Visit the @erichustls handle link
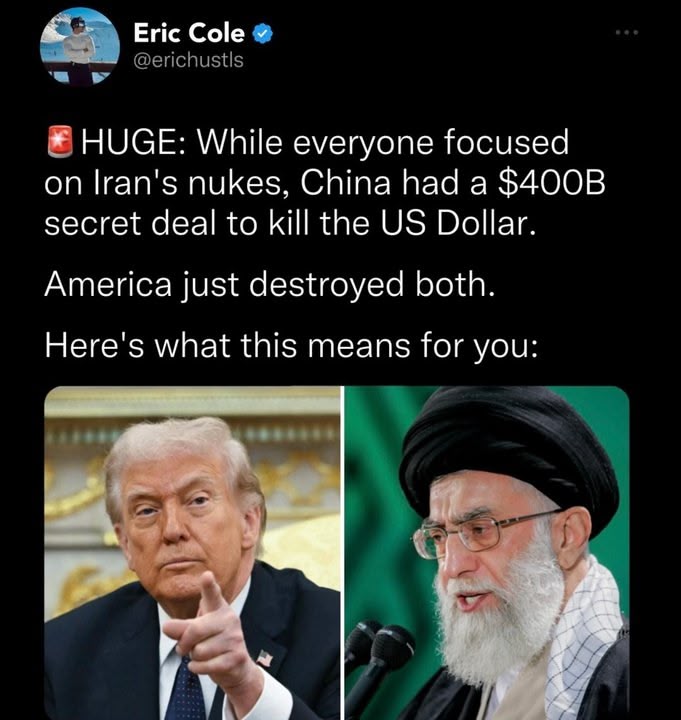681x720 pixels. [188, 60]
